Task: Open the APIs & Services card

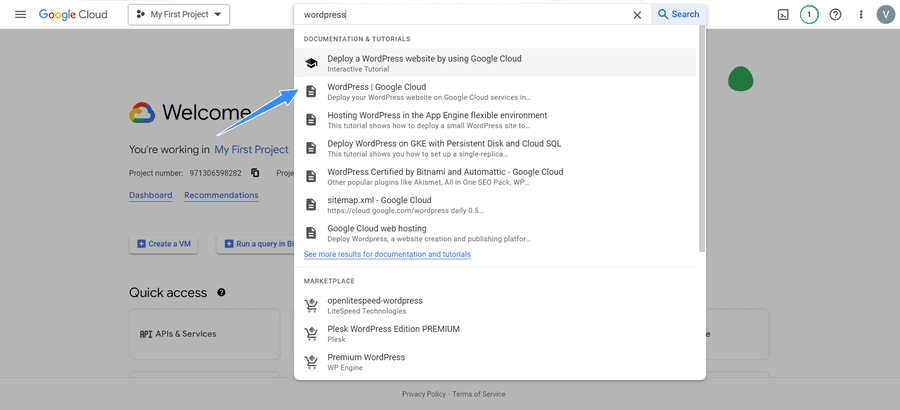Action: pos(205,334)
